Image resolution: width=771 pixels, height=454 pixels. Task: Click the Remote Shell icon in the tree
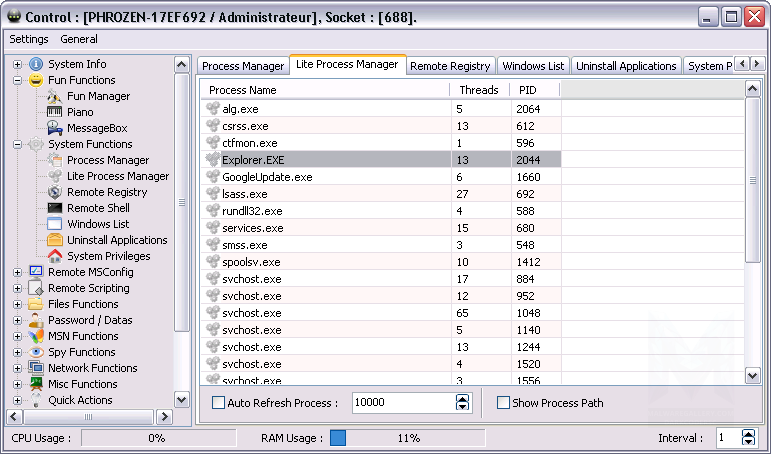[55, 208]
